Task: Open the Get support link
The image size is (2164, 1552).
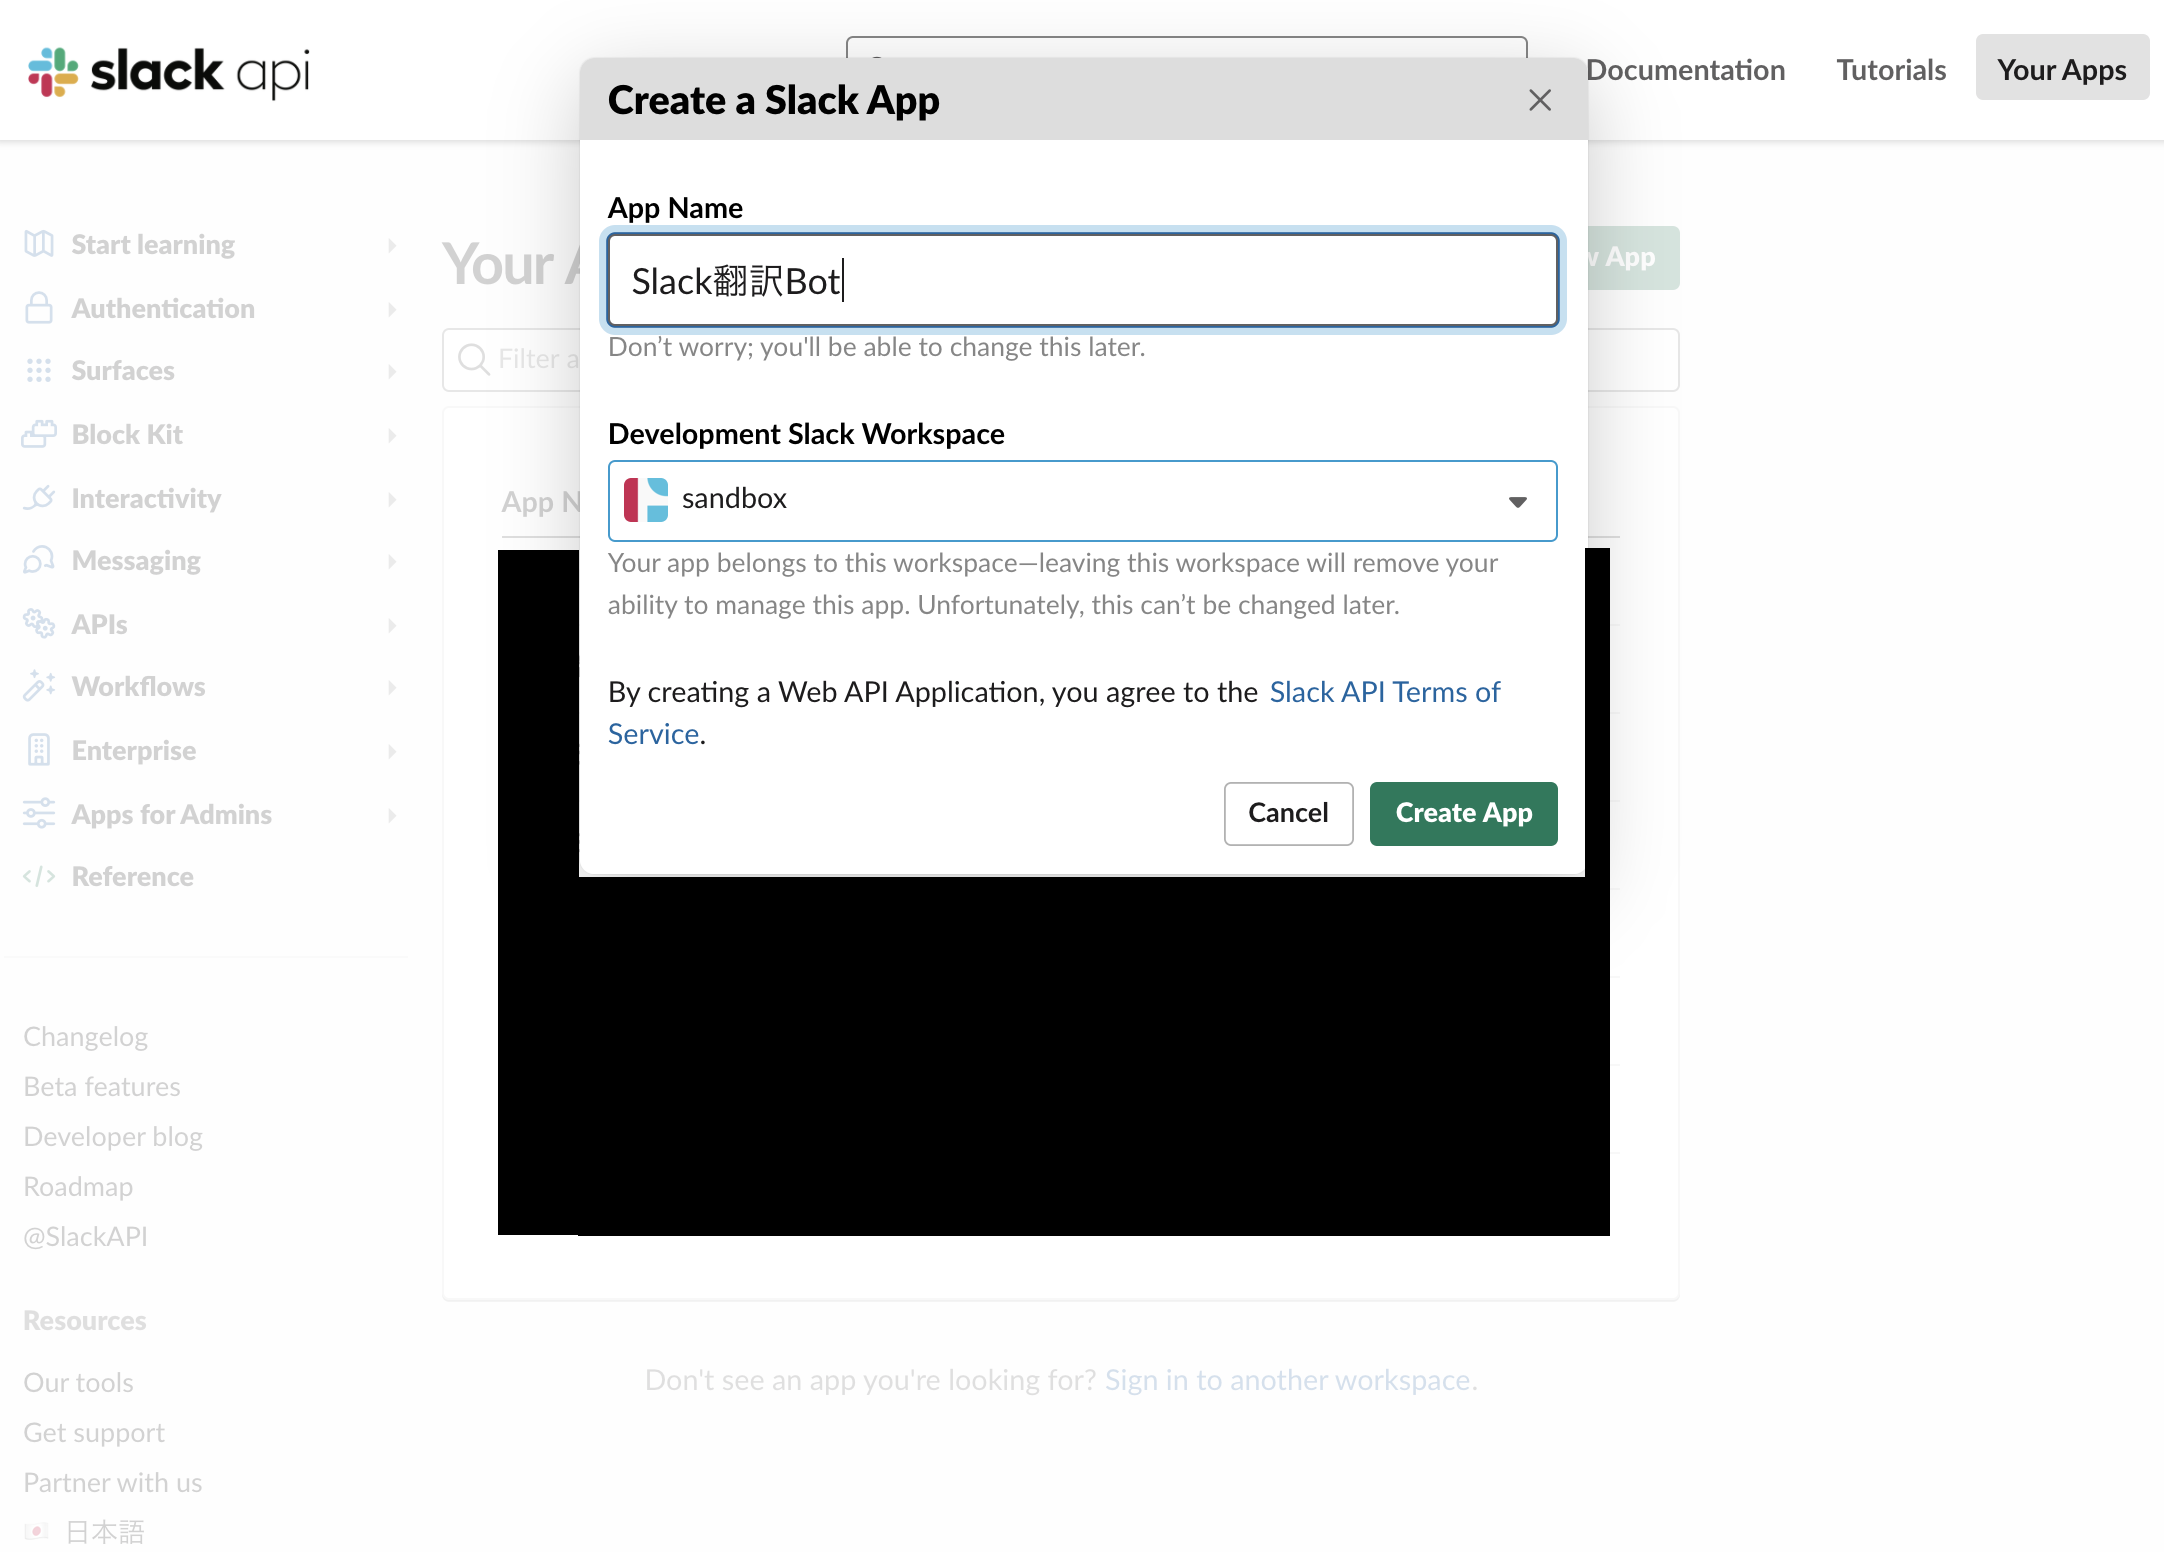Action: pyautogui.click(x=94, y=1432)
